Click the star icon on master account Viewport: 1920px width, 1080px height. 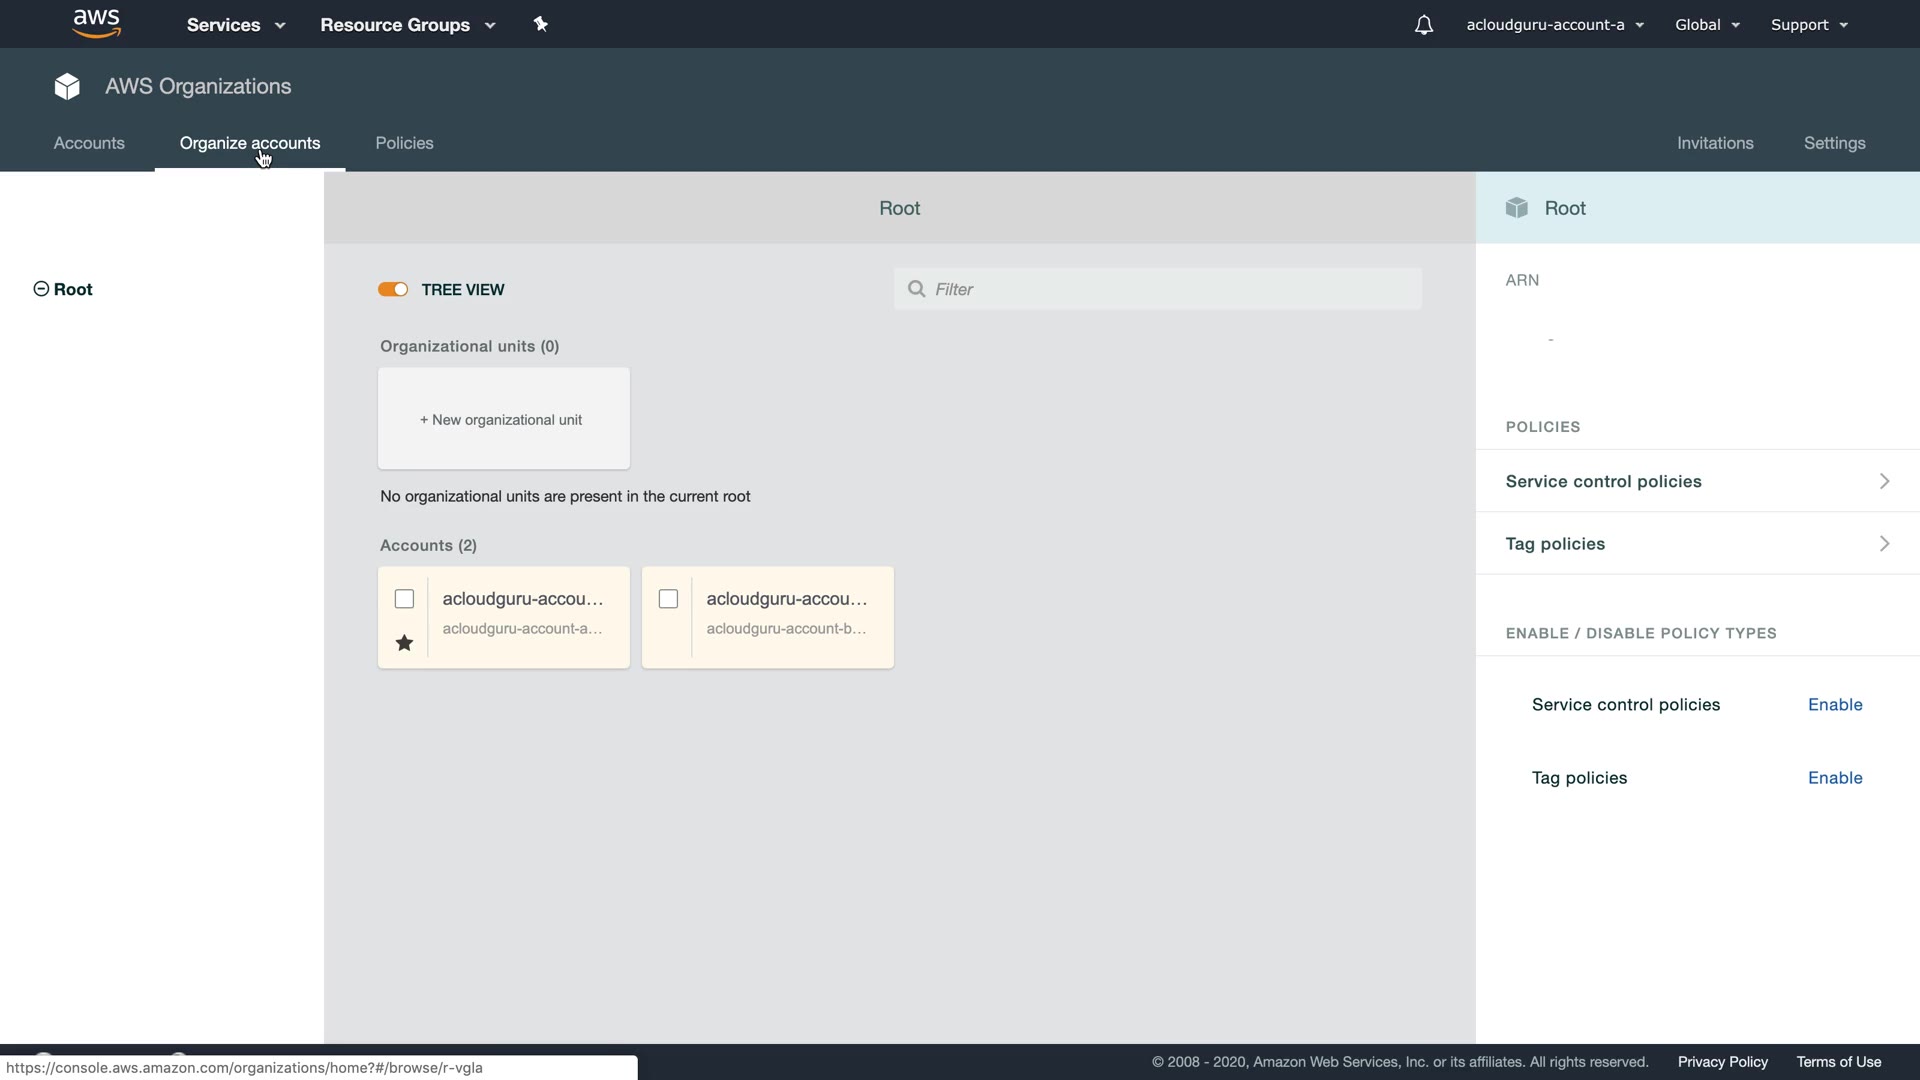coord(404,643)
